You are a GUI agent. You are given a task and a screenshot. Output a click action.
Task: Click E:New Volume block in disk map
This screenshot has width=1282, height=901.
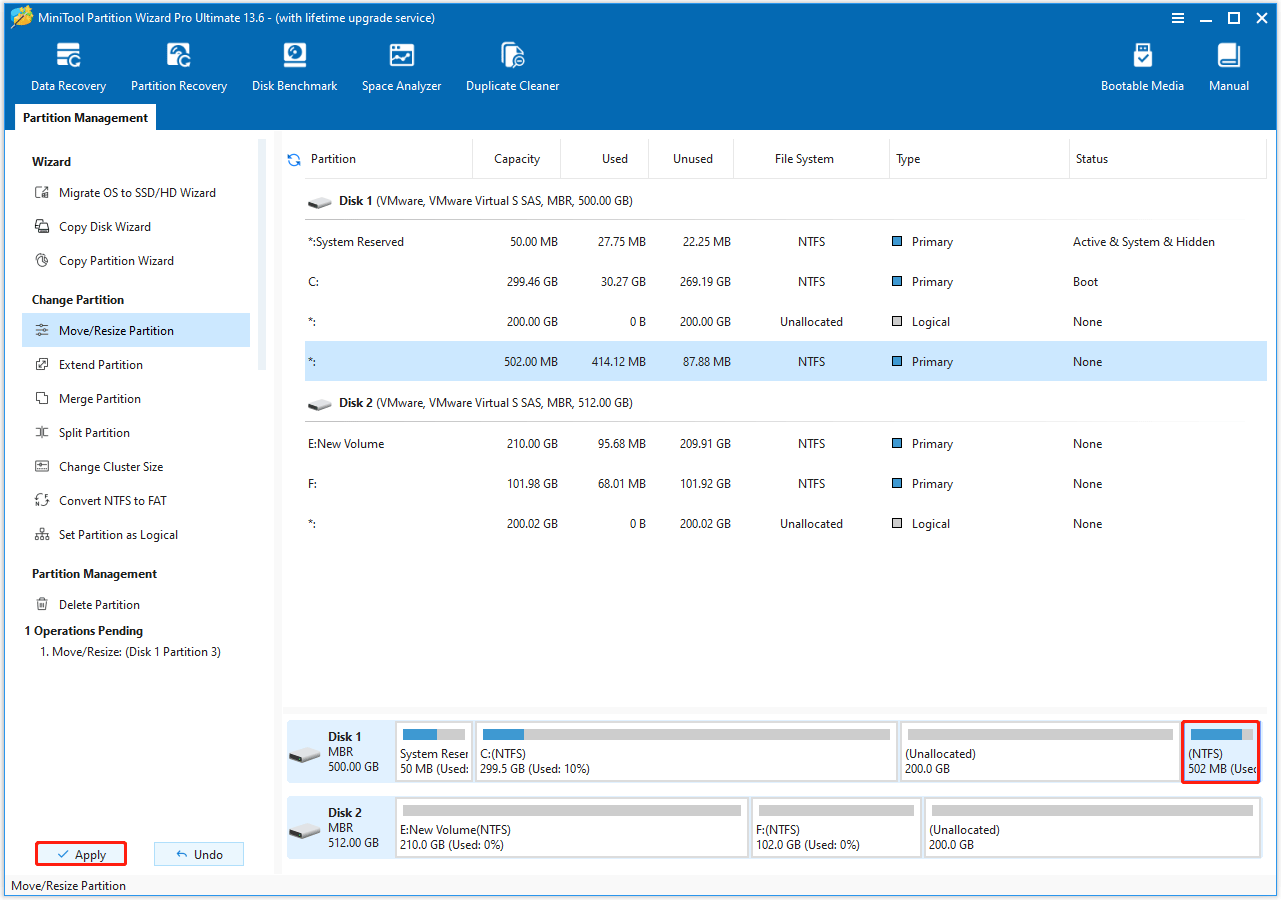(x=572, y=828)
